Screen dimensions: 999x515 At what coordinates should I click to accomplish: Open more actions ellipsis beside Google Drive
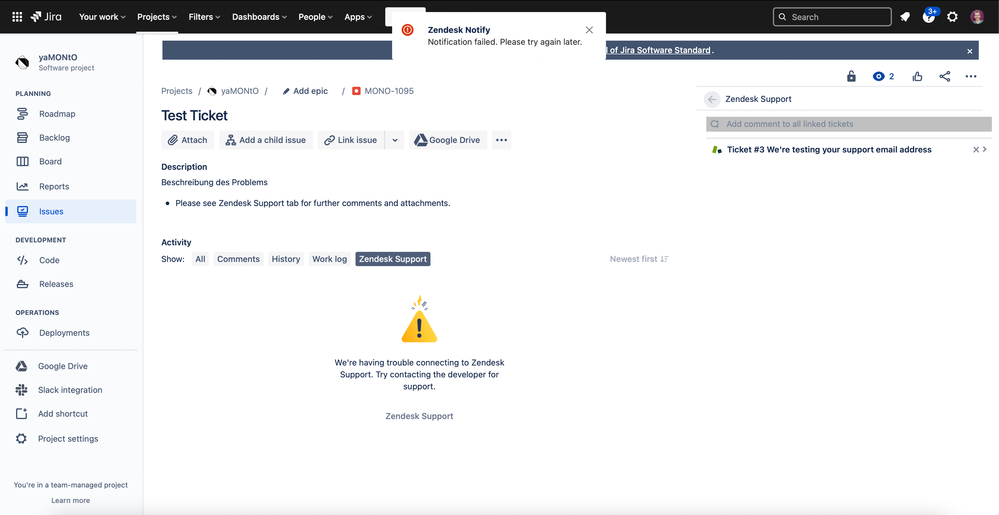(501, 140)
